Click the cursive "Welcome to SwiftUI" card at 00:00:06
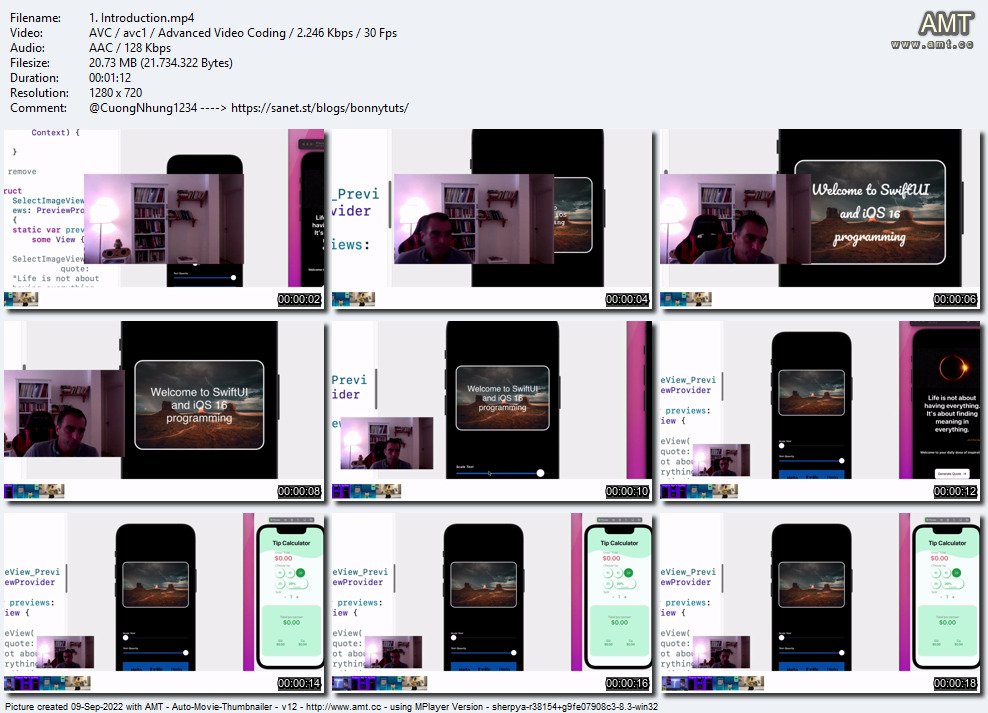The width and height of the screenshot is (988, 713). [870, 212]
